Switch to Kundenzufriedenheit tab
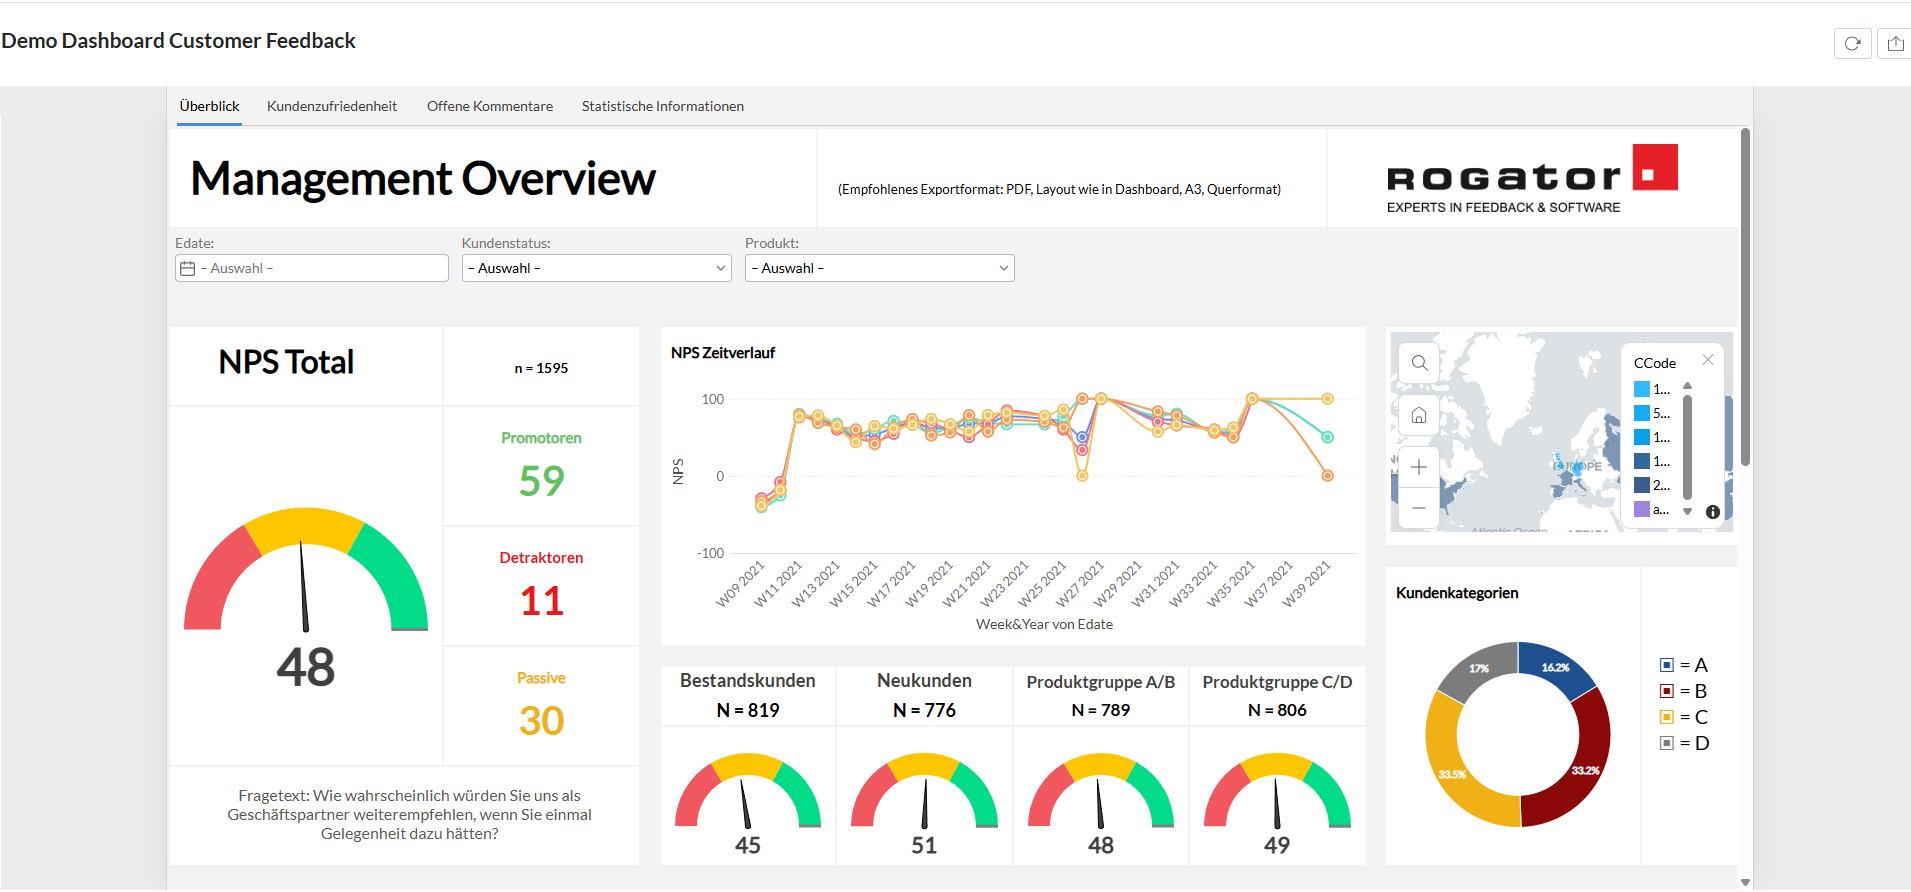 pyautogui.click(x=332, y=106)
